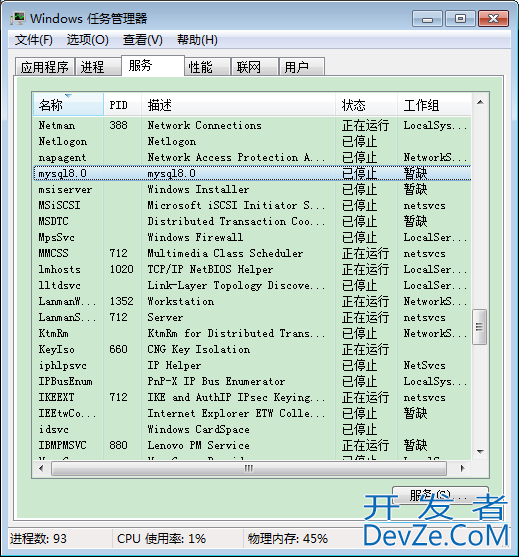Screen dimensions: 519x557
Task: Select the MSiSCSI service row
Action: coord(252,205)
